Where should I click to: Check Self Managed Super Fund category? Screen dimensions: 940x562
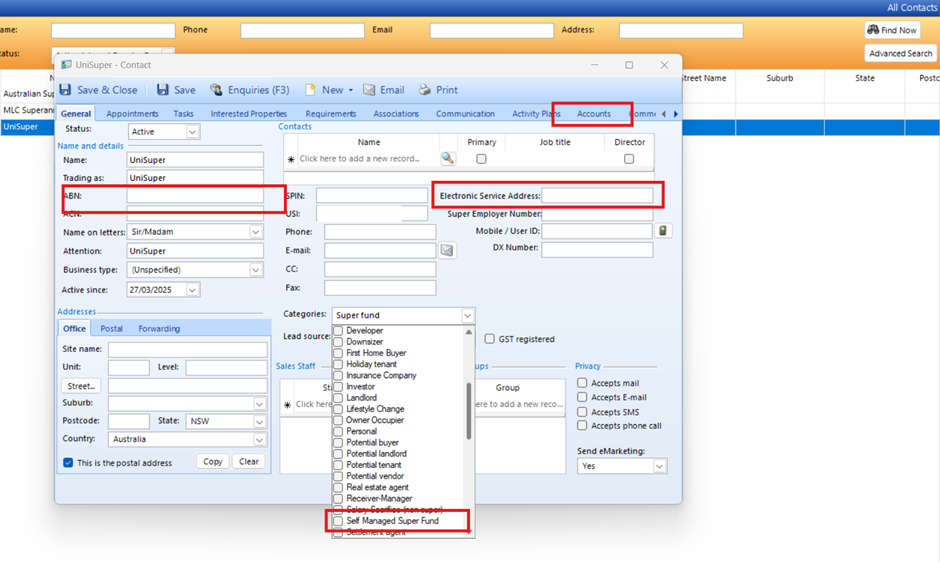coord(338,521)
